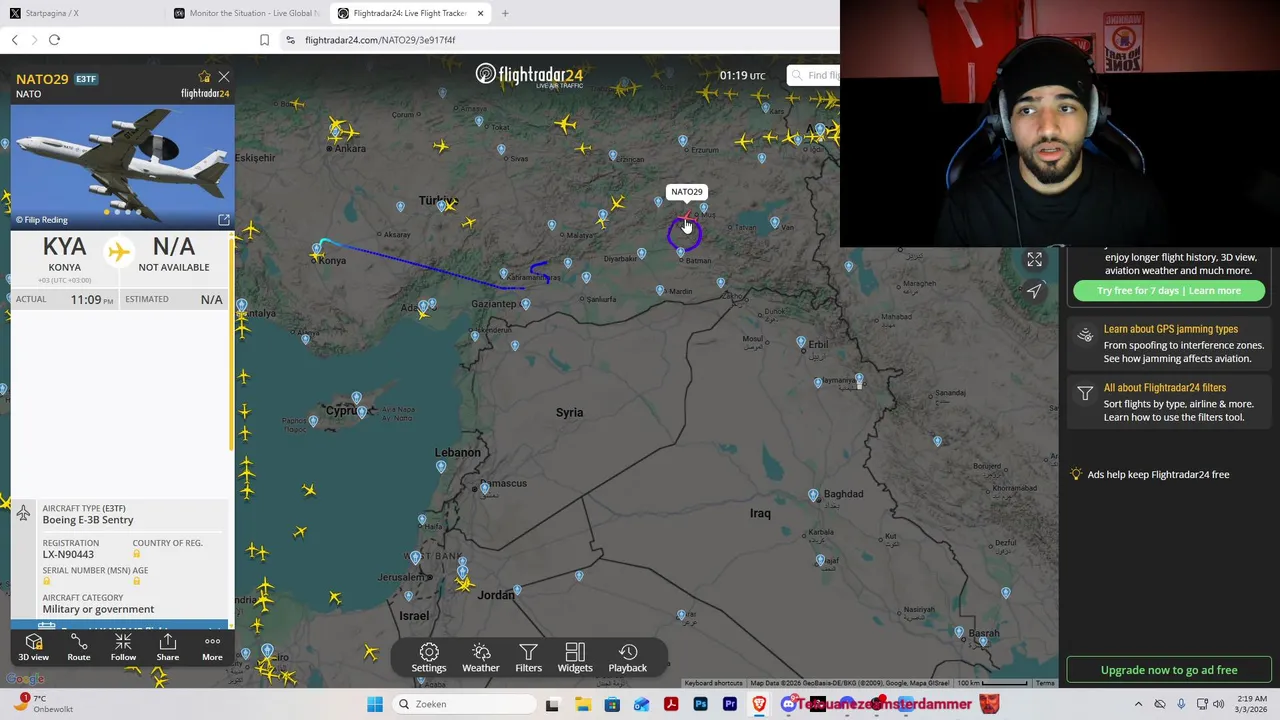Click the Find flights search box
Image resolution: width=1280 pixels, height=720 pixels.
pos(813,75)
